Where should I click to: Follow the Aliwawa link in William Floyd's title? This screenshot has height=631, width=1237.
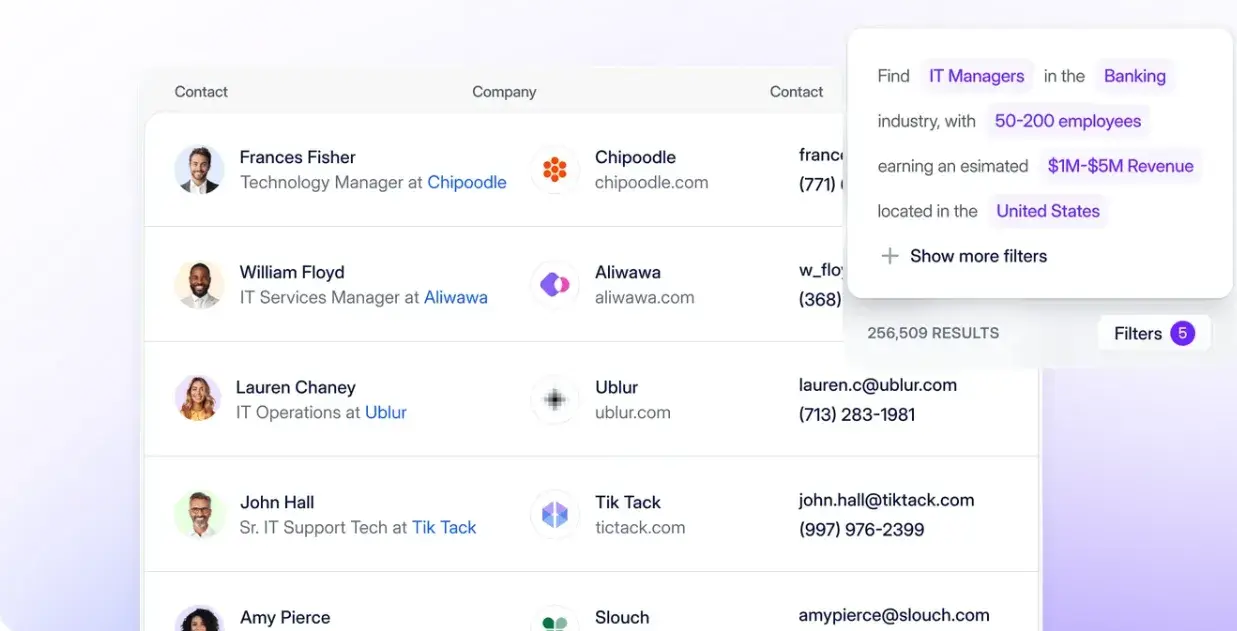coord(456,297)
